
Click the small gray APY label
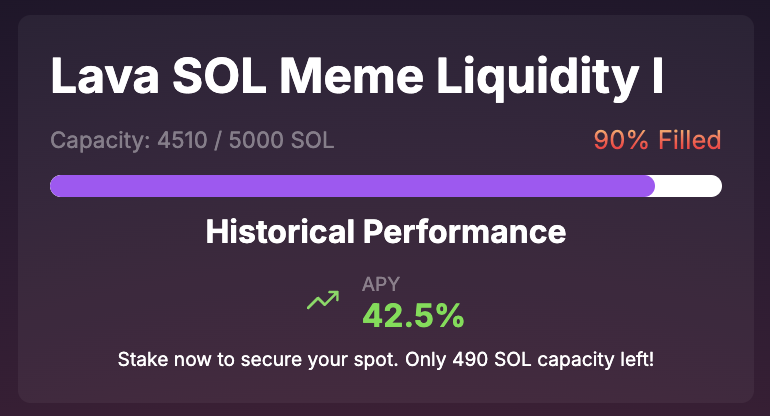pos(381,284)
